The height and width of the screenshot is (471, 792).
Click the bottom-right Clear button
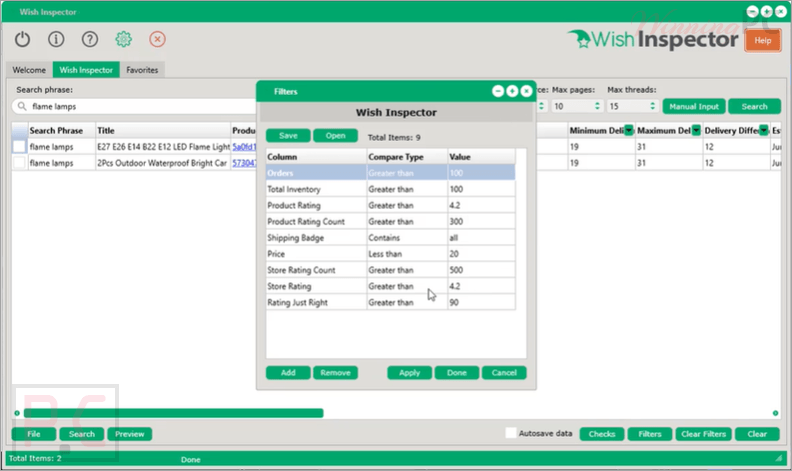757,434
